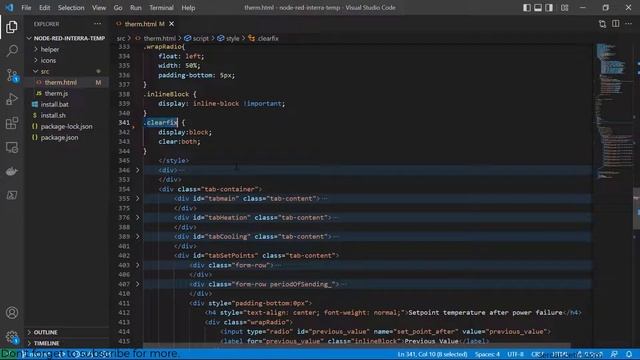Open the View menu
This screenshot has width=640, height=360.
coord(99,7)
